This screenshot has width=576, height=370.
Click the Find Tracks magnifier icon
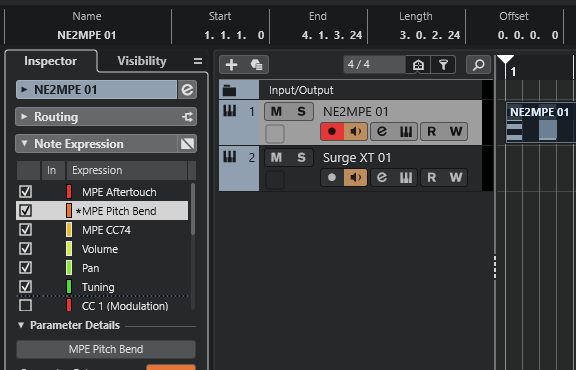tap(478, 65)
